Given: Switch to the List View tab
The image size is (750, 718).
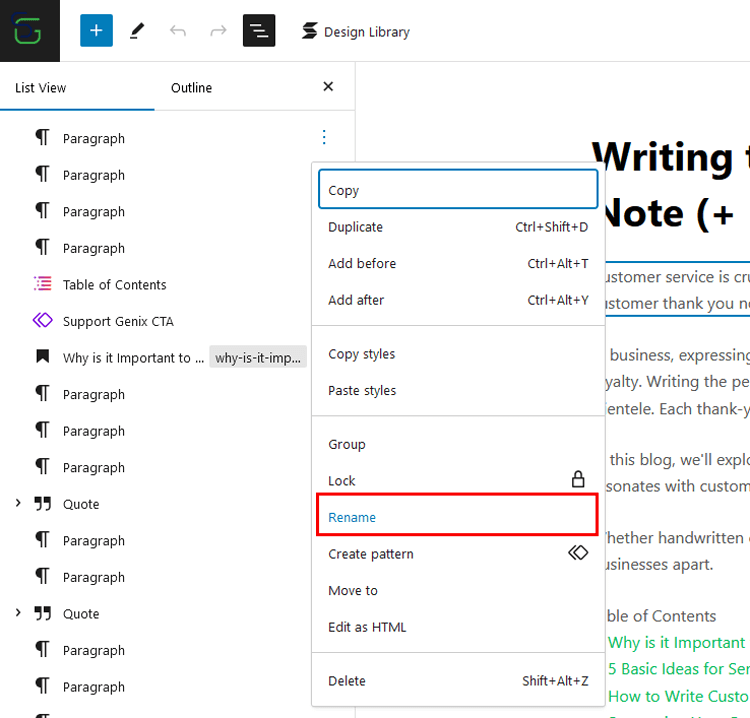Looking at the screenshot, I should tap(41, 88).
